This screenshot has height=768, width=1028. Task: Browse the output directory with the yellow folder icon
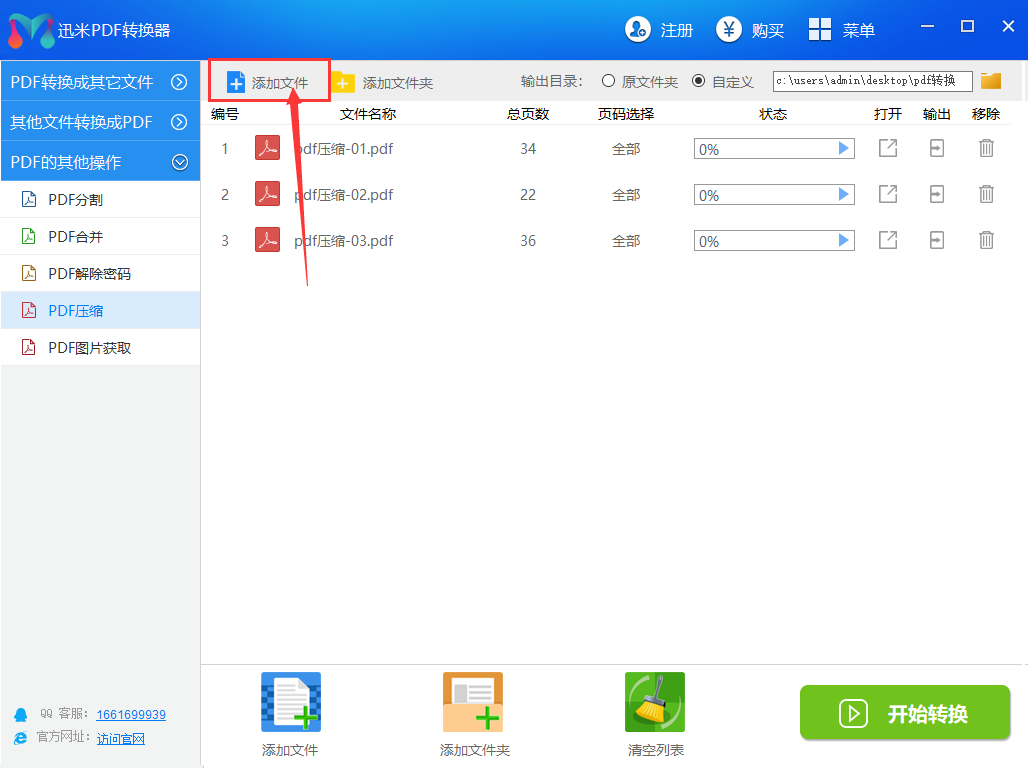coord(991,81)
